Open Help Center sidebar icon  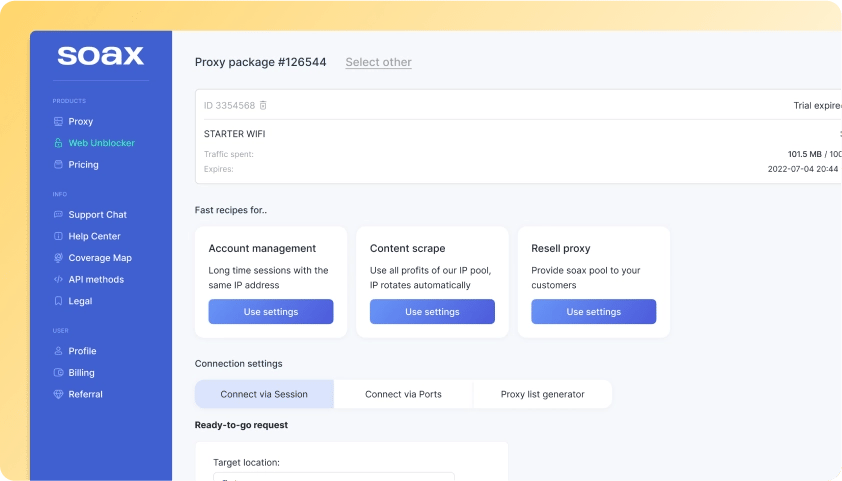coord(58,237)
